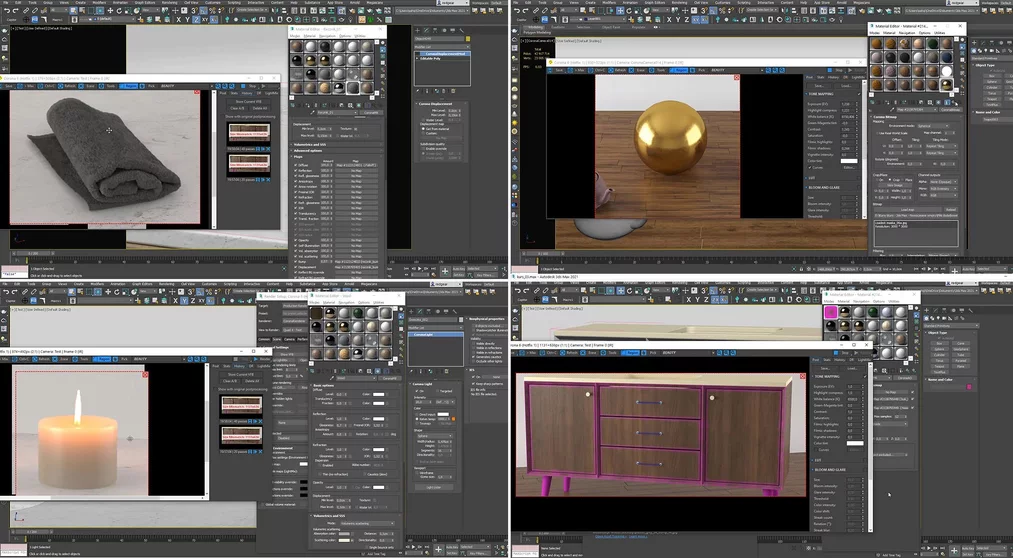Open Color tint swatch in gold sphere VFB
Screen dimensions: 1013x558
[849, 161]
